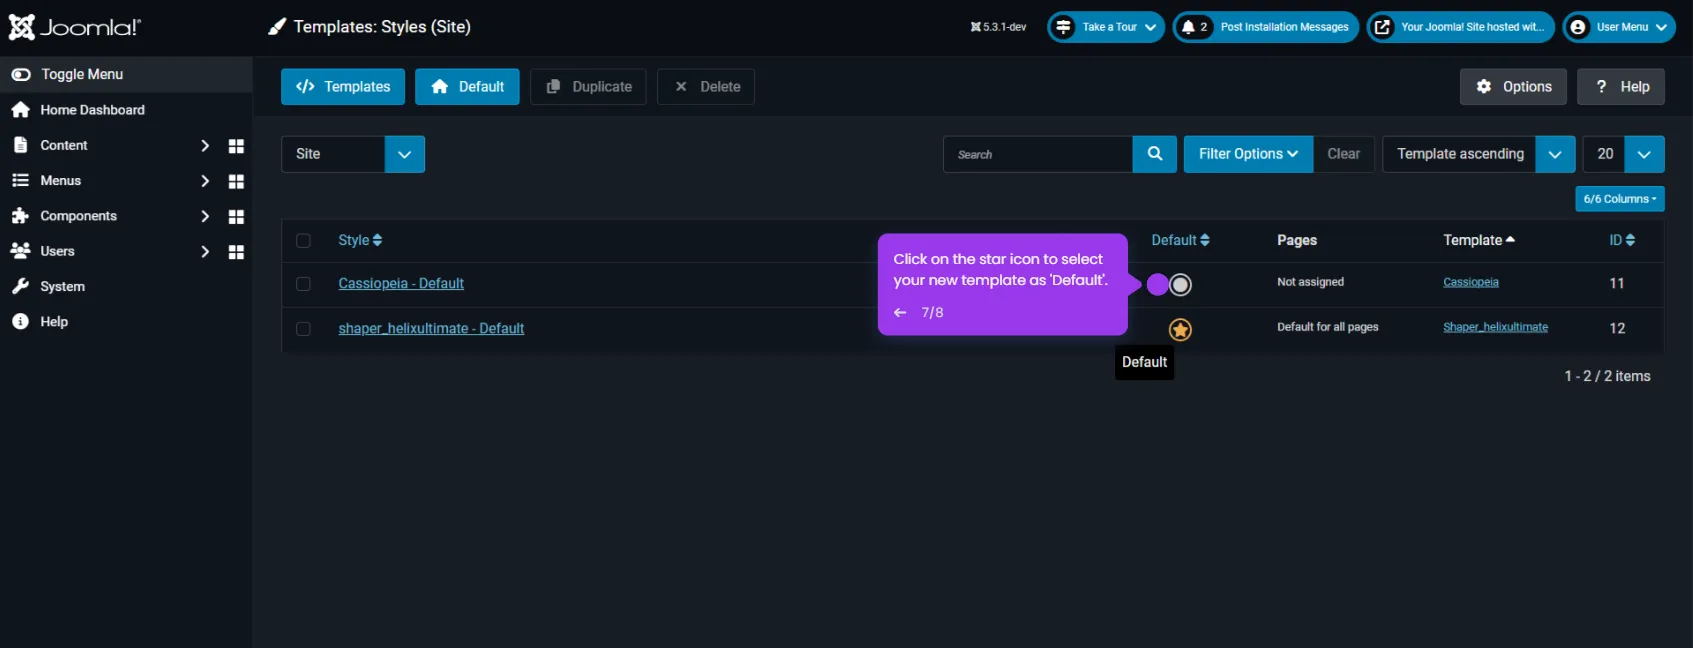Click the Duplicate button

coord(588,87)
